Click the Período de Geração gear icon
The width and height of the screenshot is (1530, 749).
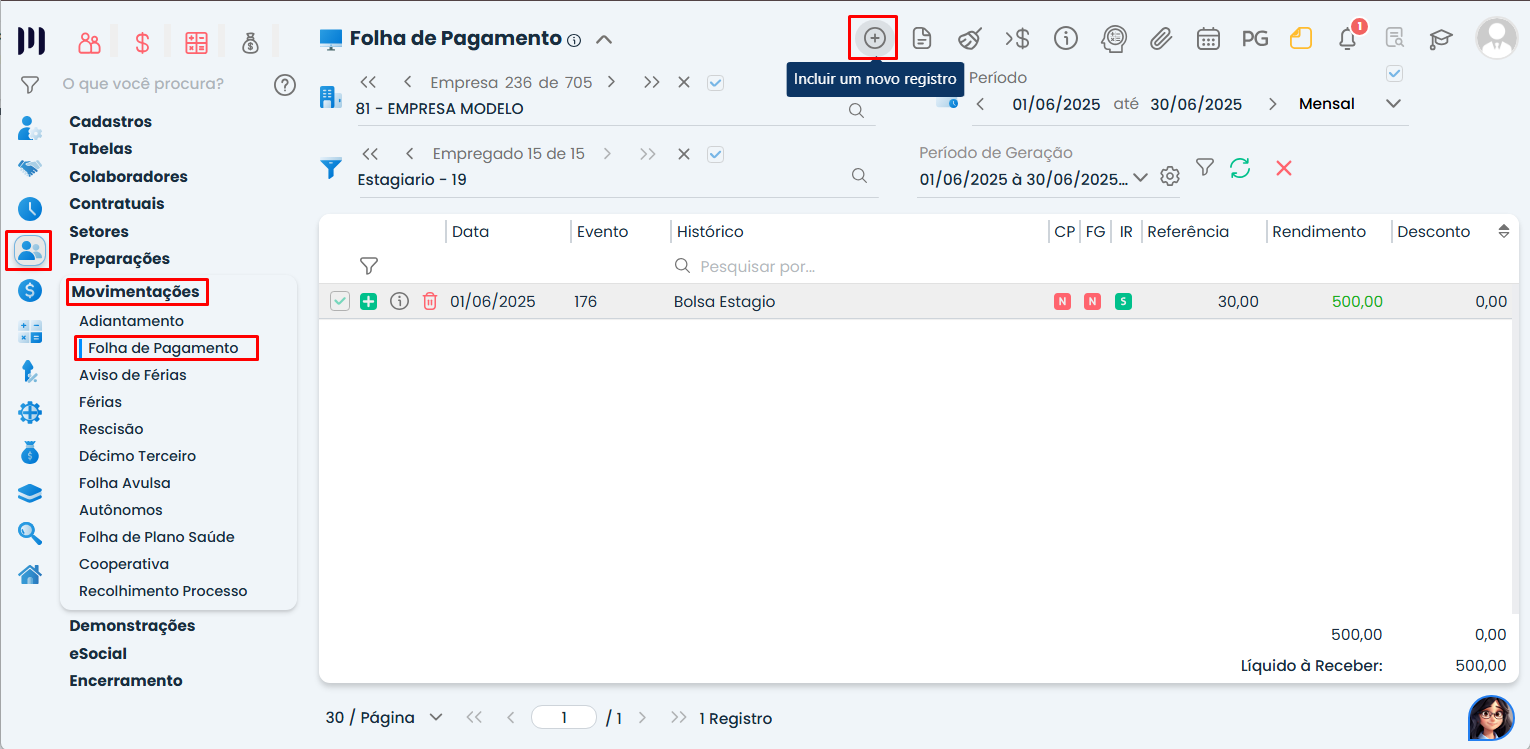point(1170,177)
